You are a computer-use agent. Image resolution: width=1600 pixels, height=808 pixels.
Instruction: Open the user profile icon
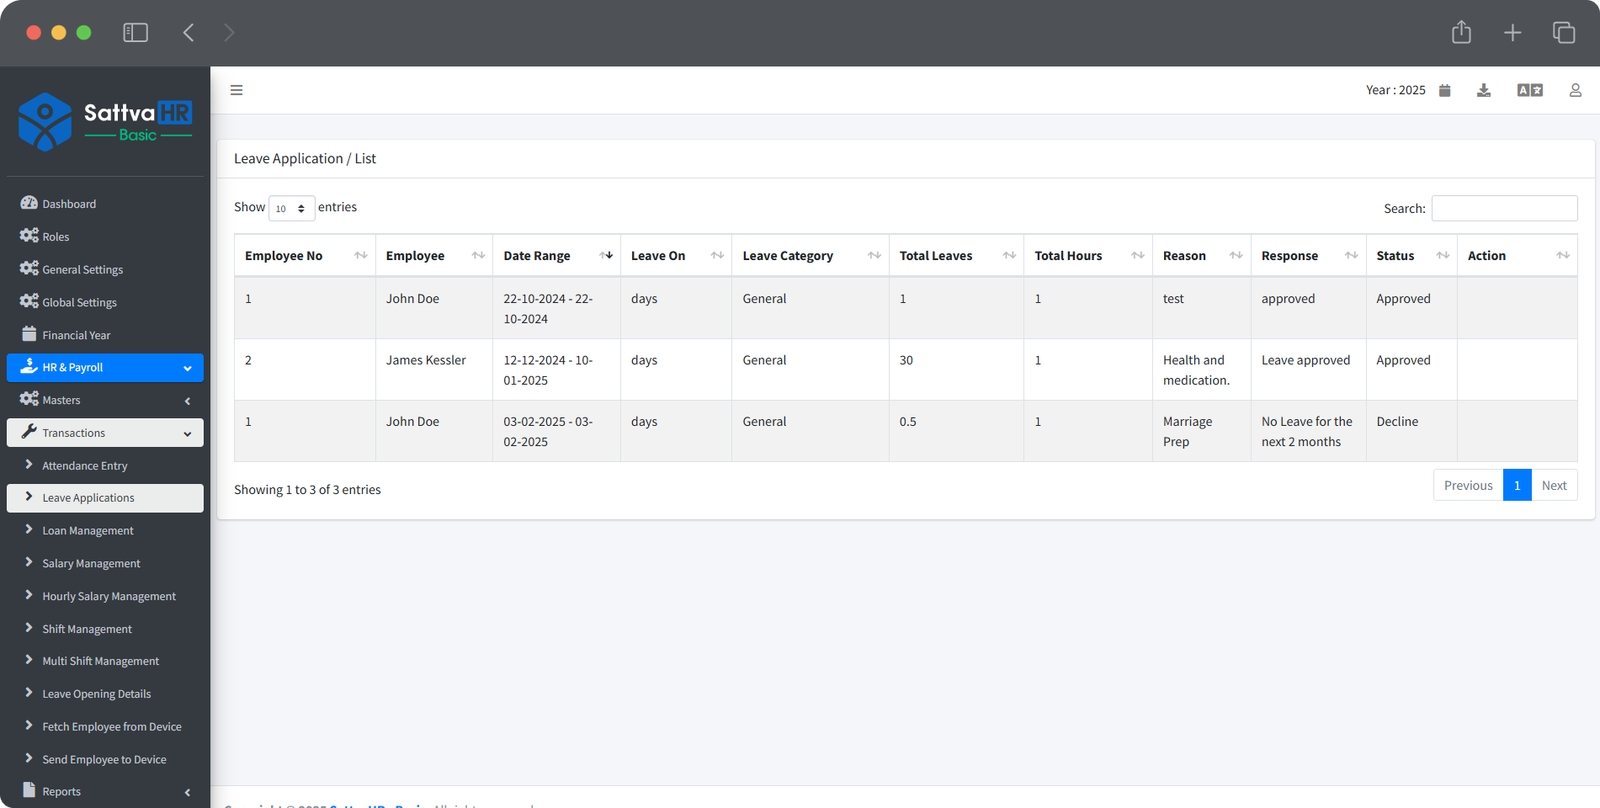pyautogui.click(x=1575, y=90)
